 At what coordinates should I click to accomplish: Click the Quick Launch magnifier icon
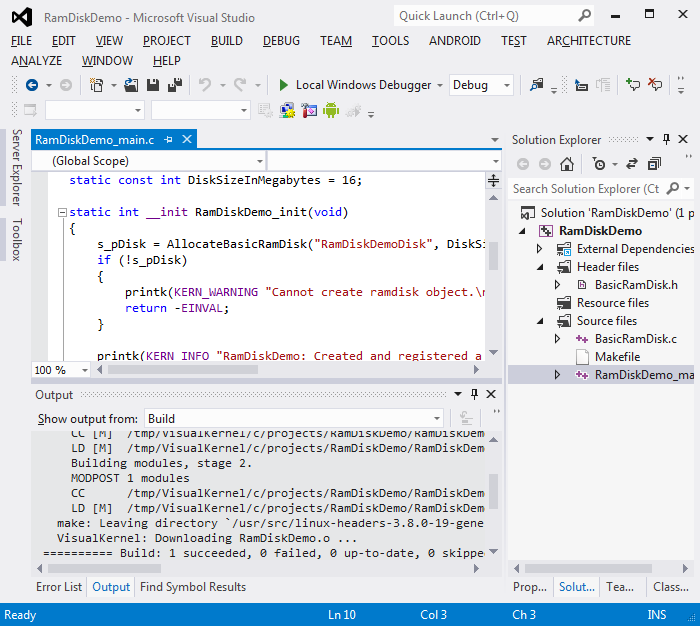584,16
